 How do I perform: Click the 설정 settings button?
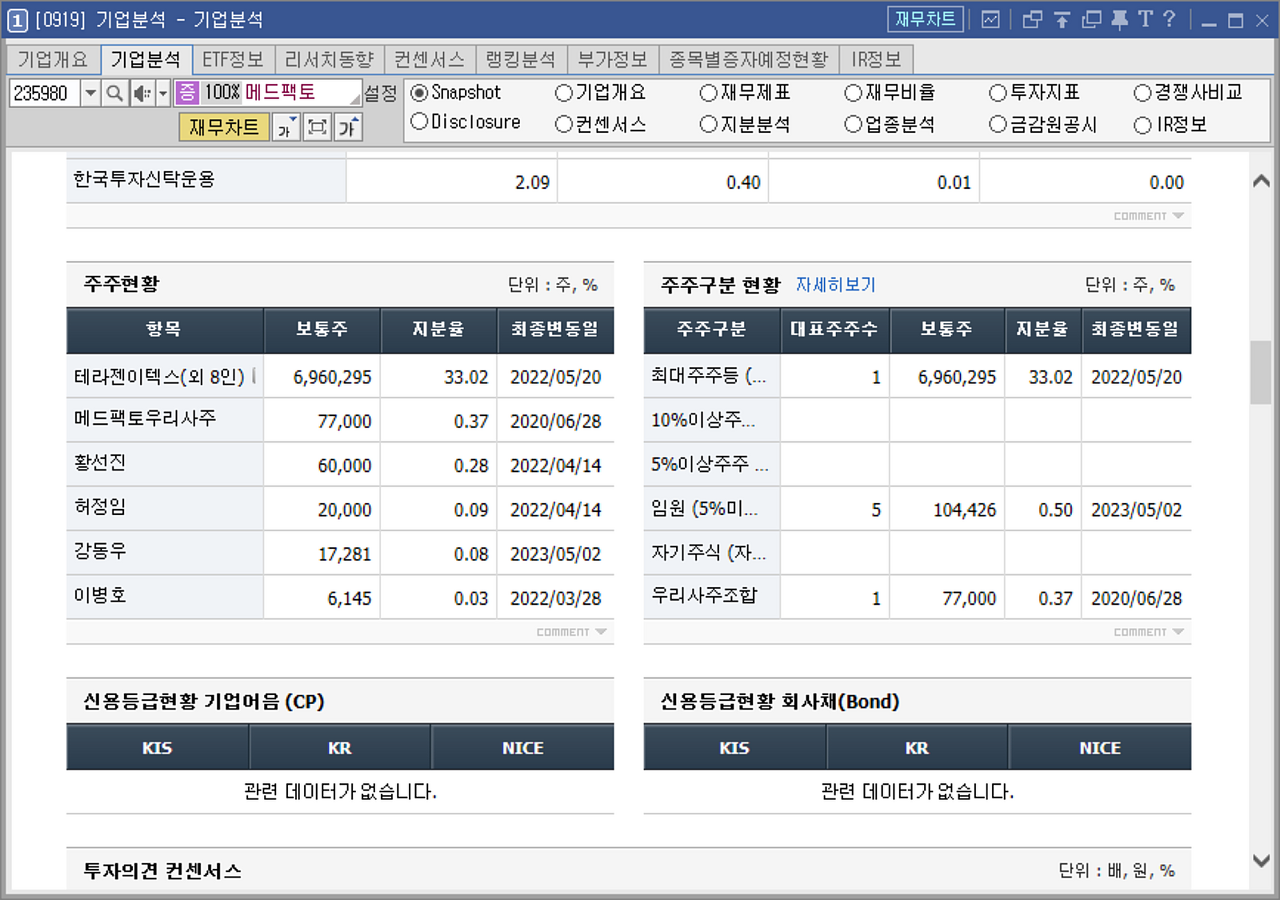click(380, 93)
